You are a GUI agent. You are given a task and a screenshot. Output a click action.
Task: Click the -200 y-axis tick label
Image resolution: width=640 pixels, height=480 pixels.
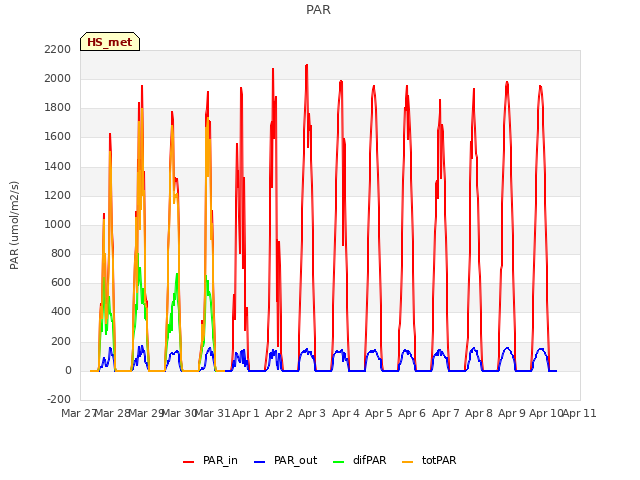pyautogui.click(x=59, y=399)
